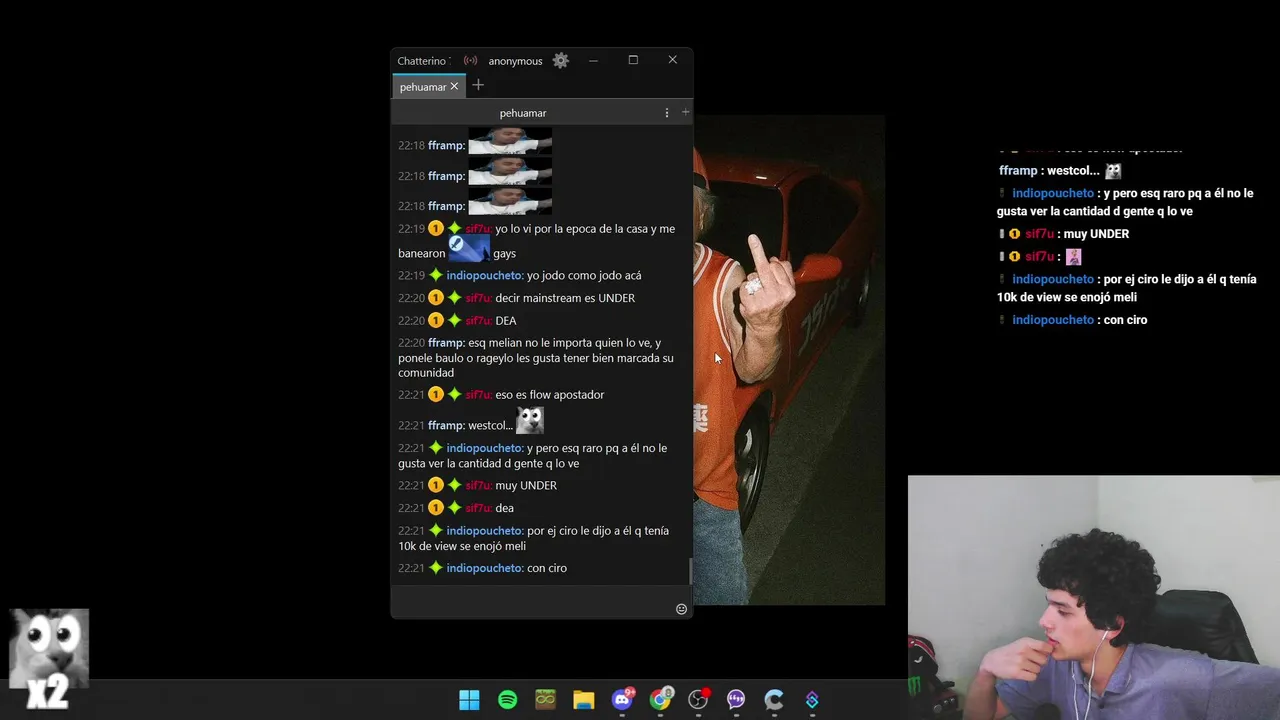The width and height of the screenshot is (1280, 720).
Task: Click indiopoucheto name on 'yo jodo como jodo'
Action: click(485, 275)
